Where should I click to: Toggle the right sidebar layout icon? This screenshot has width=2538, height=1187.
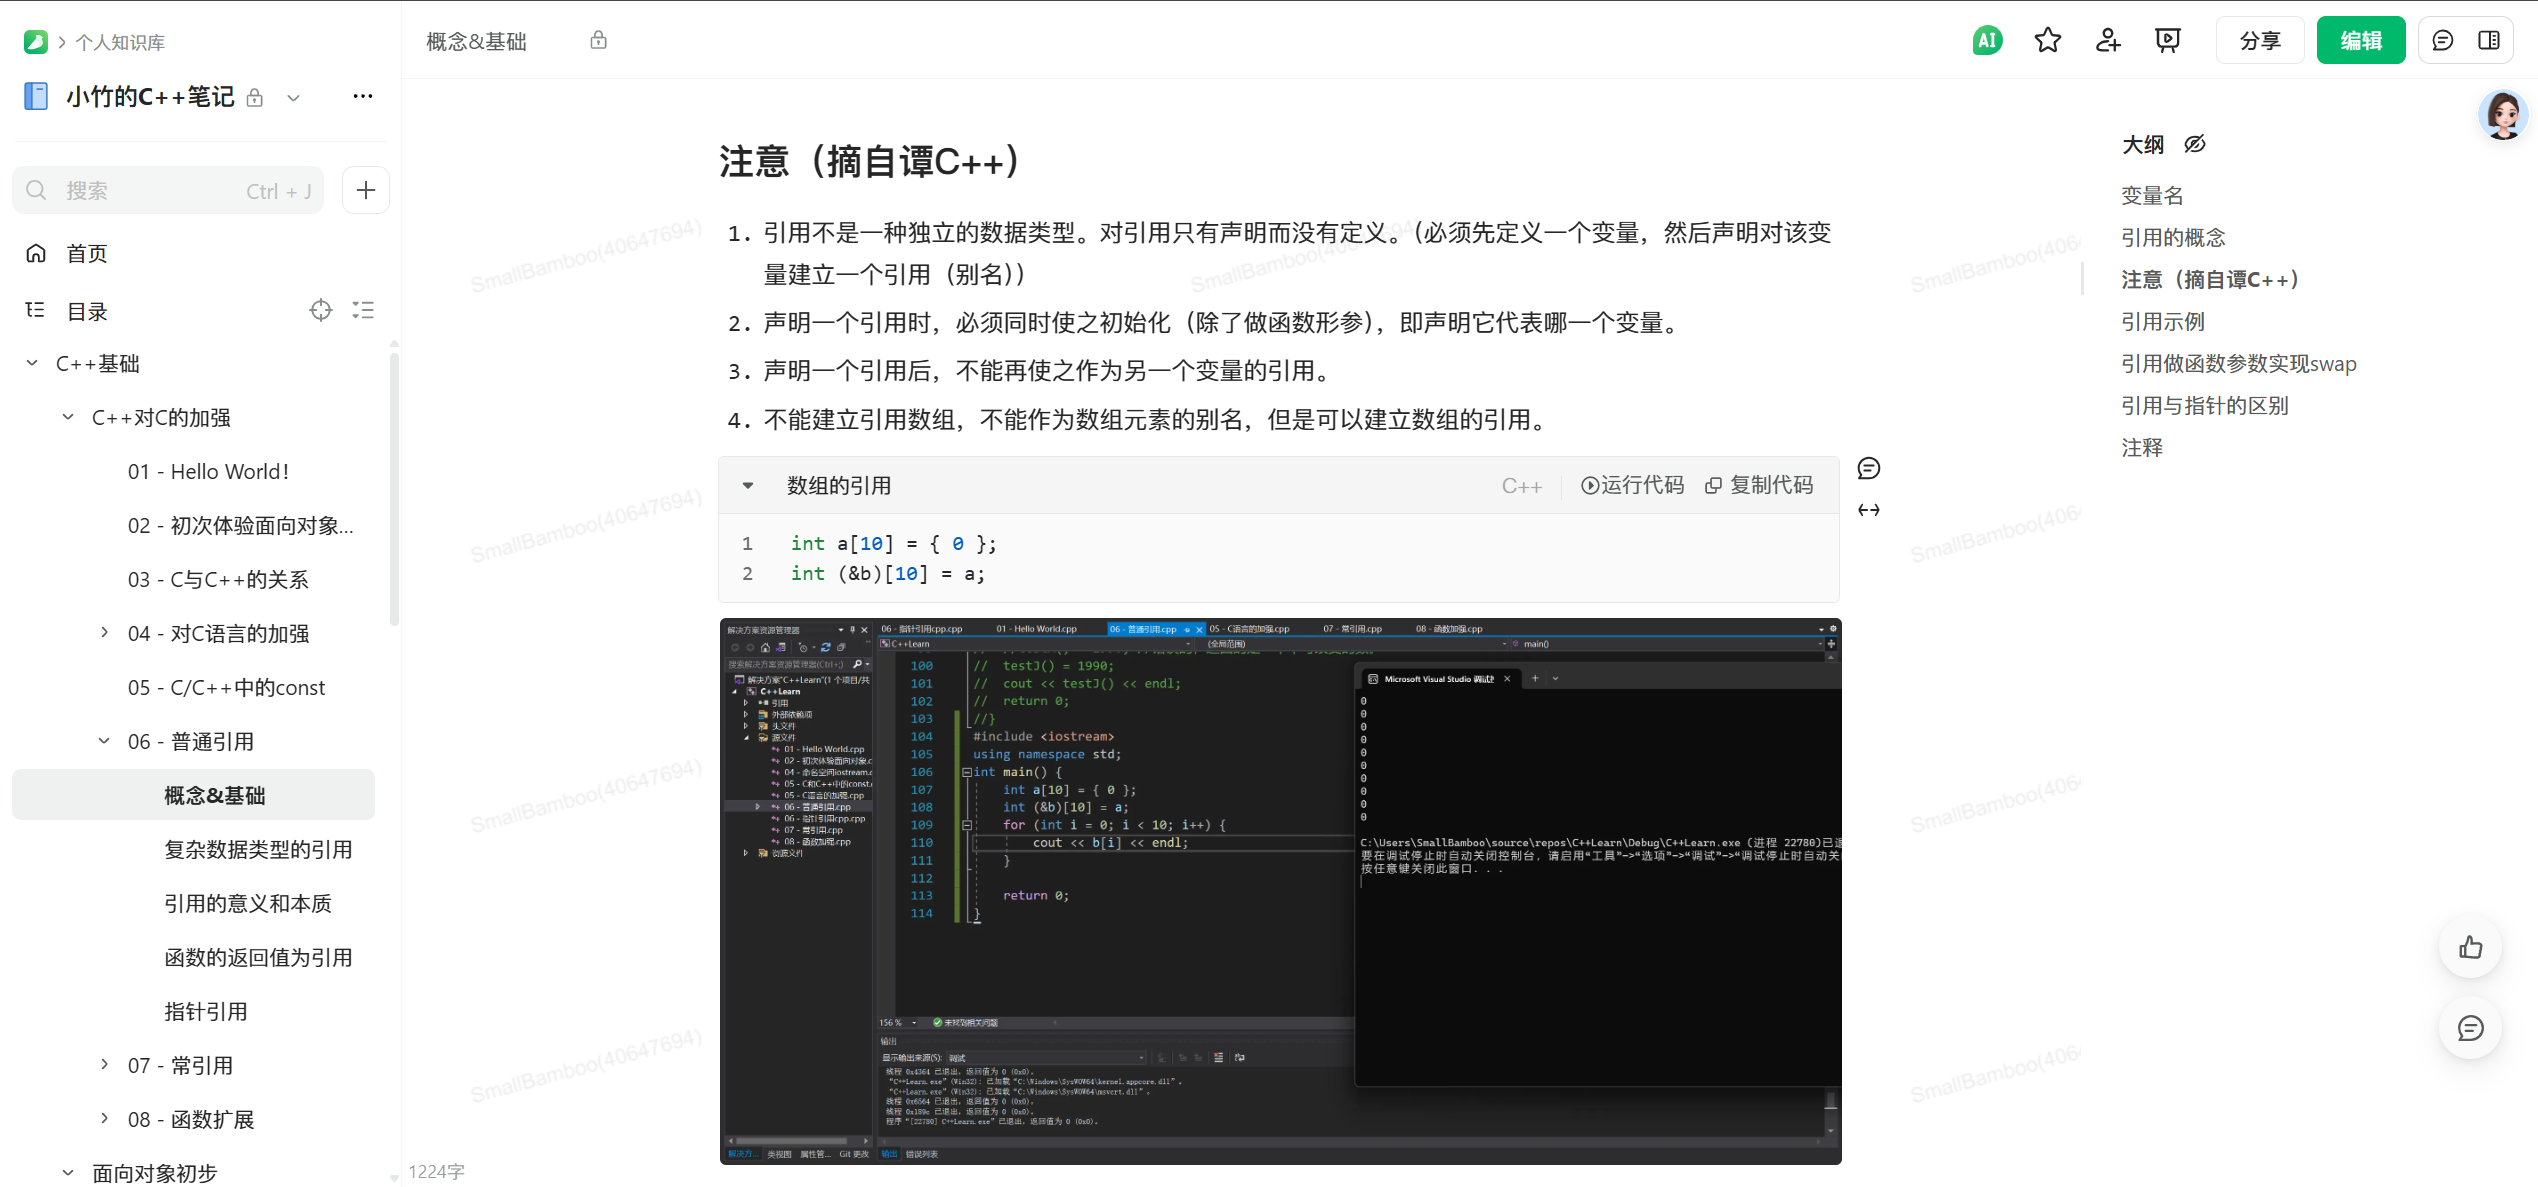(2489, 41)
